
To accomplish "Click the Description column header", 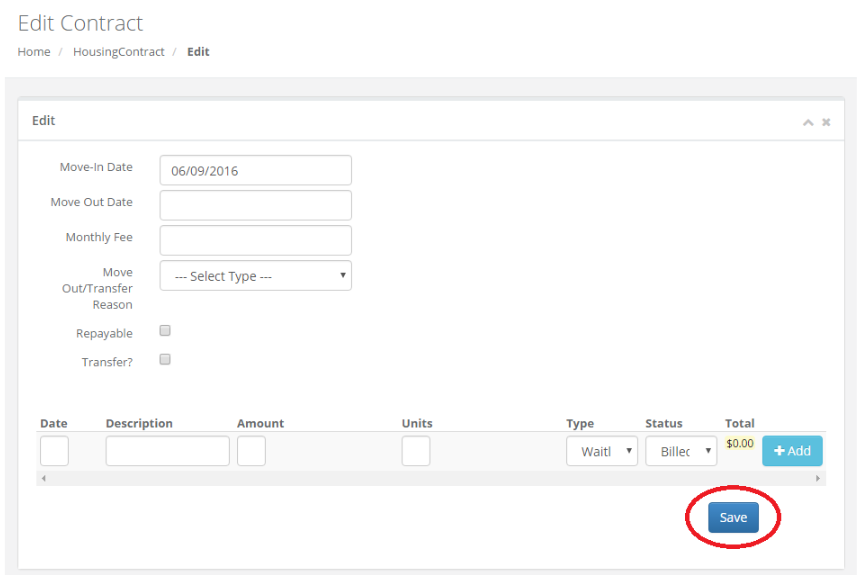I will tap(139, 424).
